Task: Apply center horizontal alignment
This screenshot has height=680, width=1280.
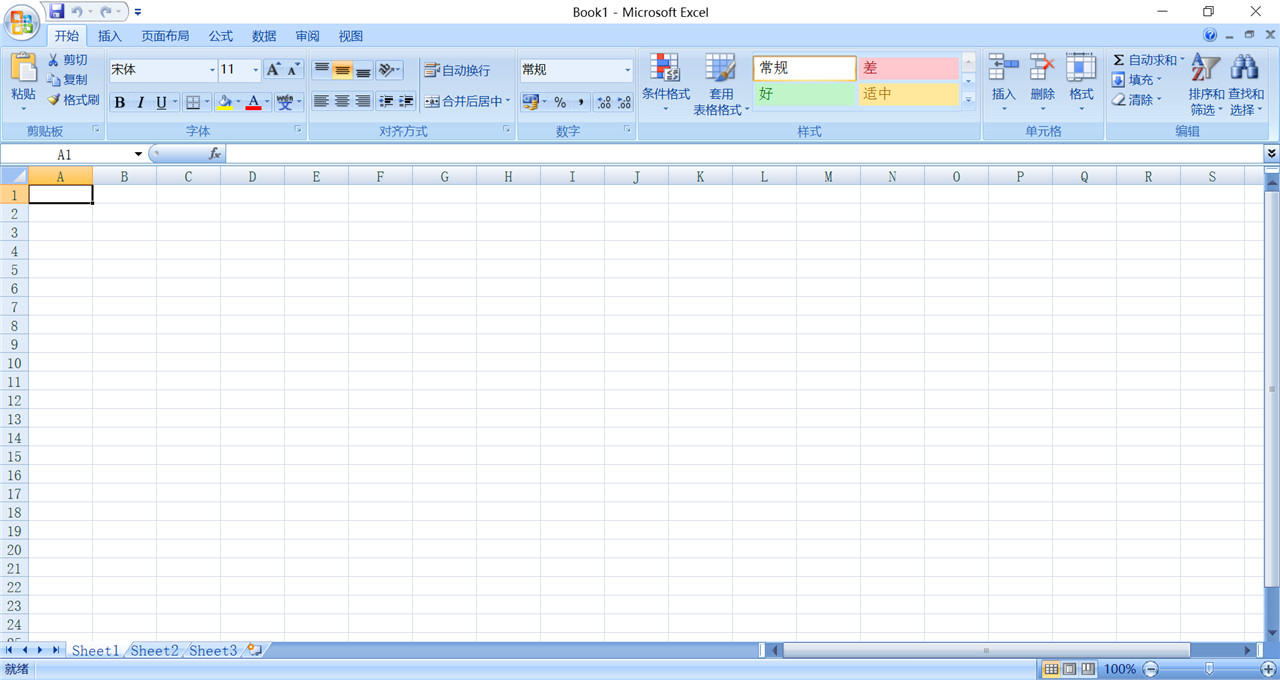Action: pos(342,101)
